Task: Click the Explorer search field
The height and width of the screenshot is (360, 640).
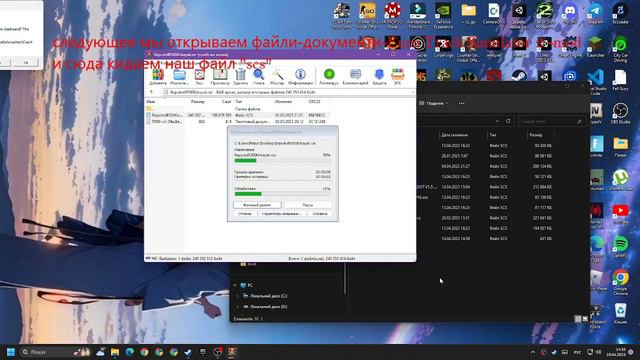Action: point(551,121)
